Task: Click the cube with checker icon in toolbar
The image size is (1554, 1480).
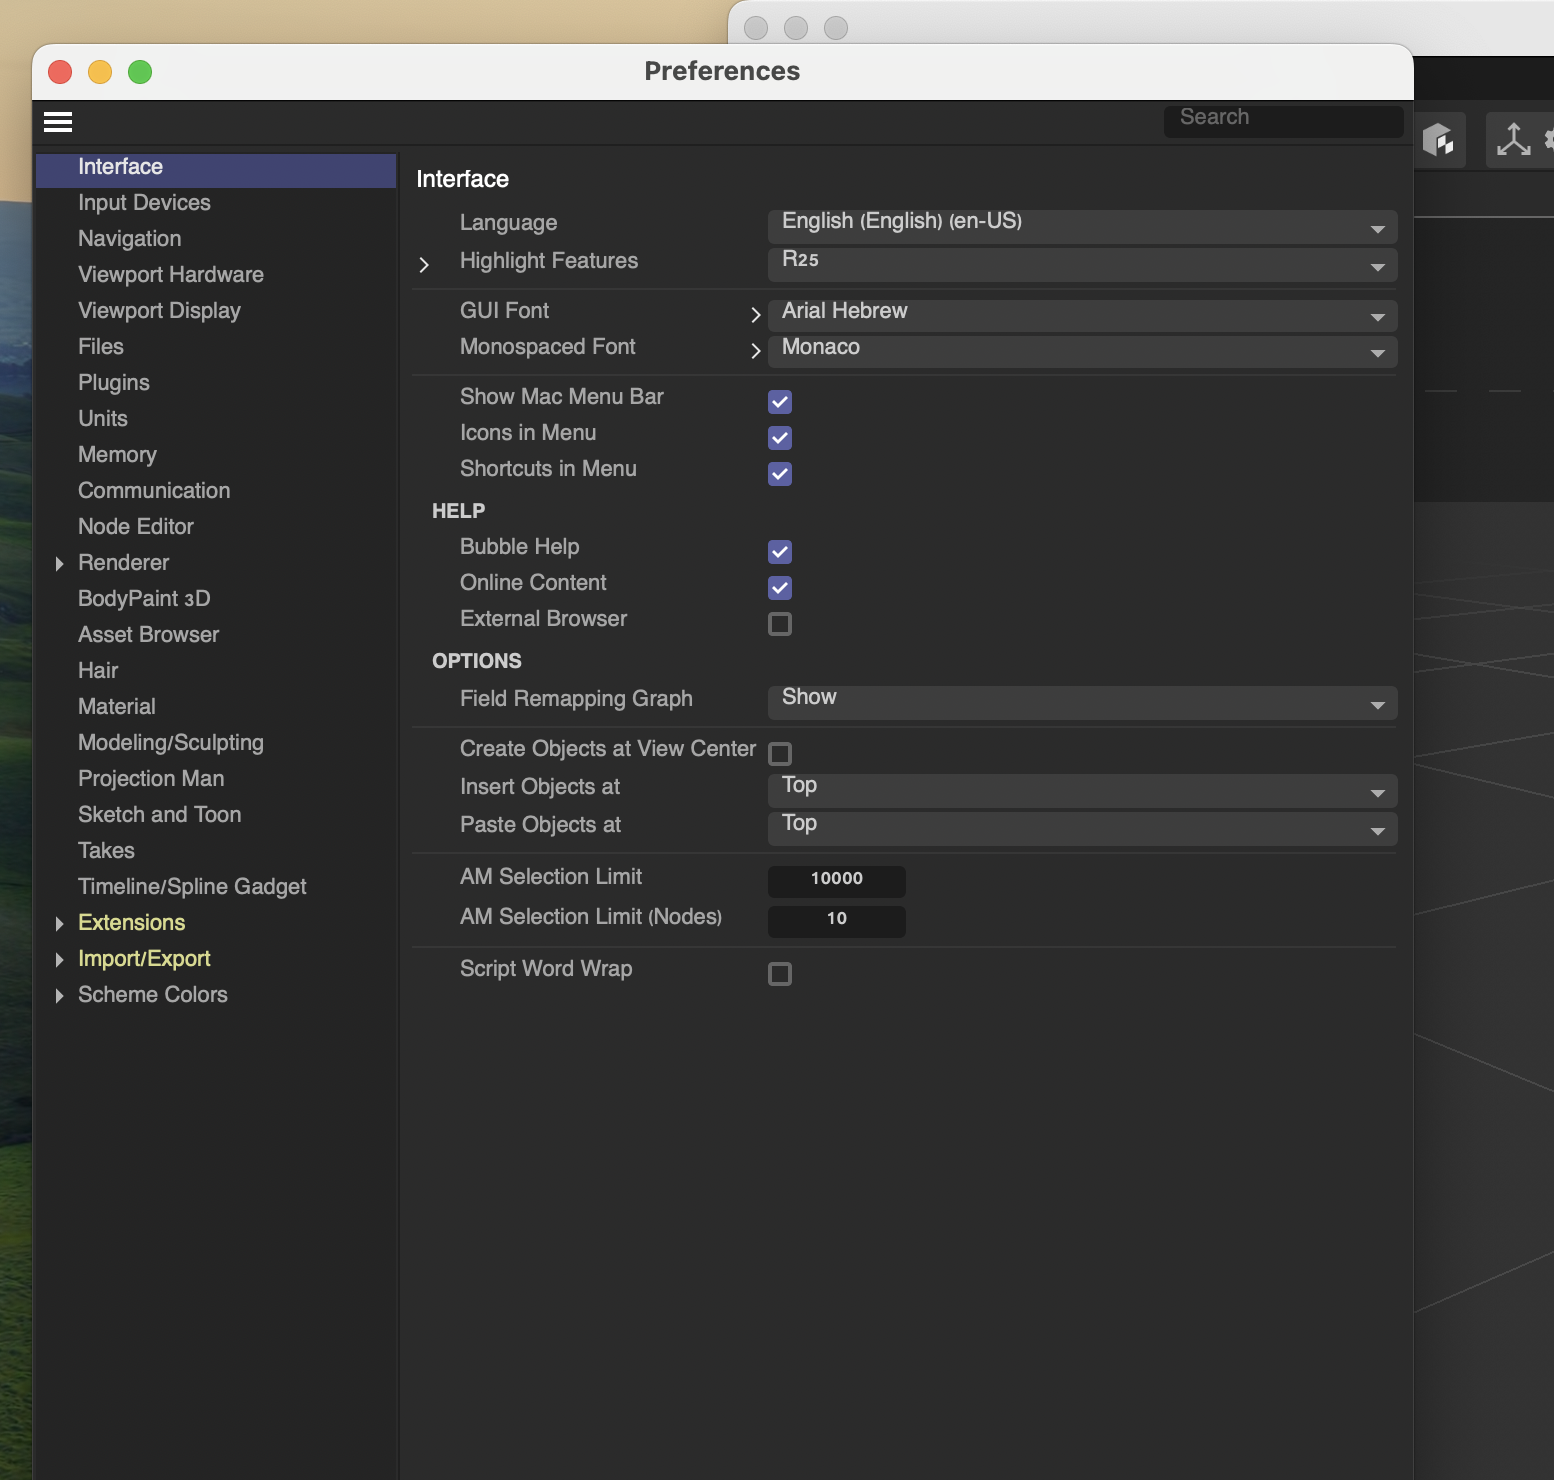Action: click(x=1438, y=139)
